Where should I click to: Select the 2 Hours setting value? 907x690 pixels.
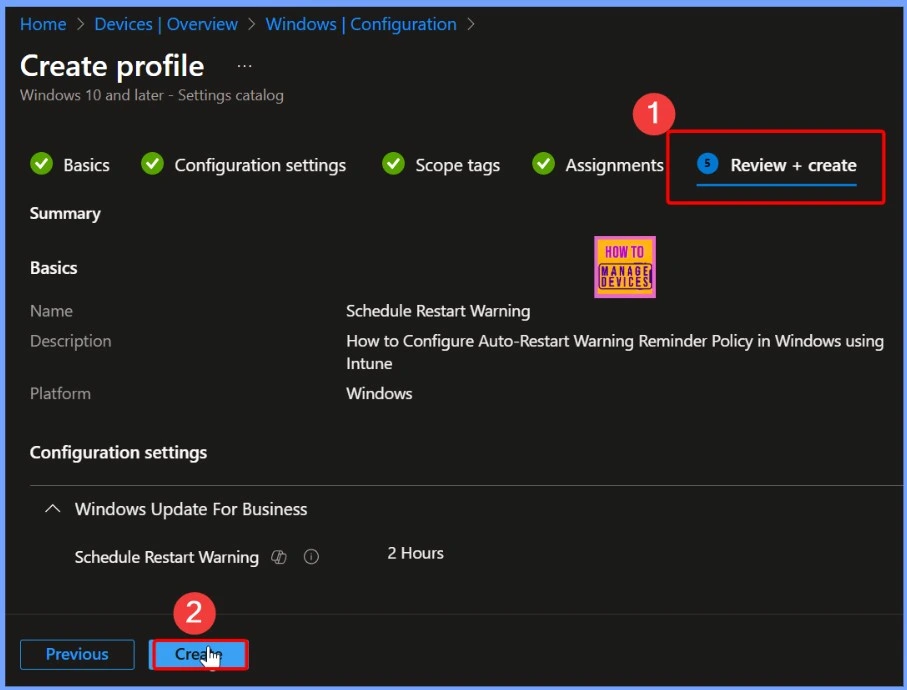tap(415, 553)
